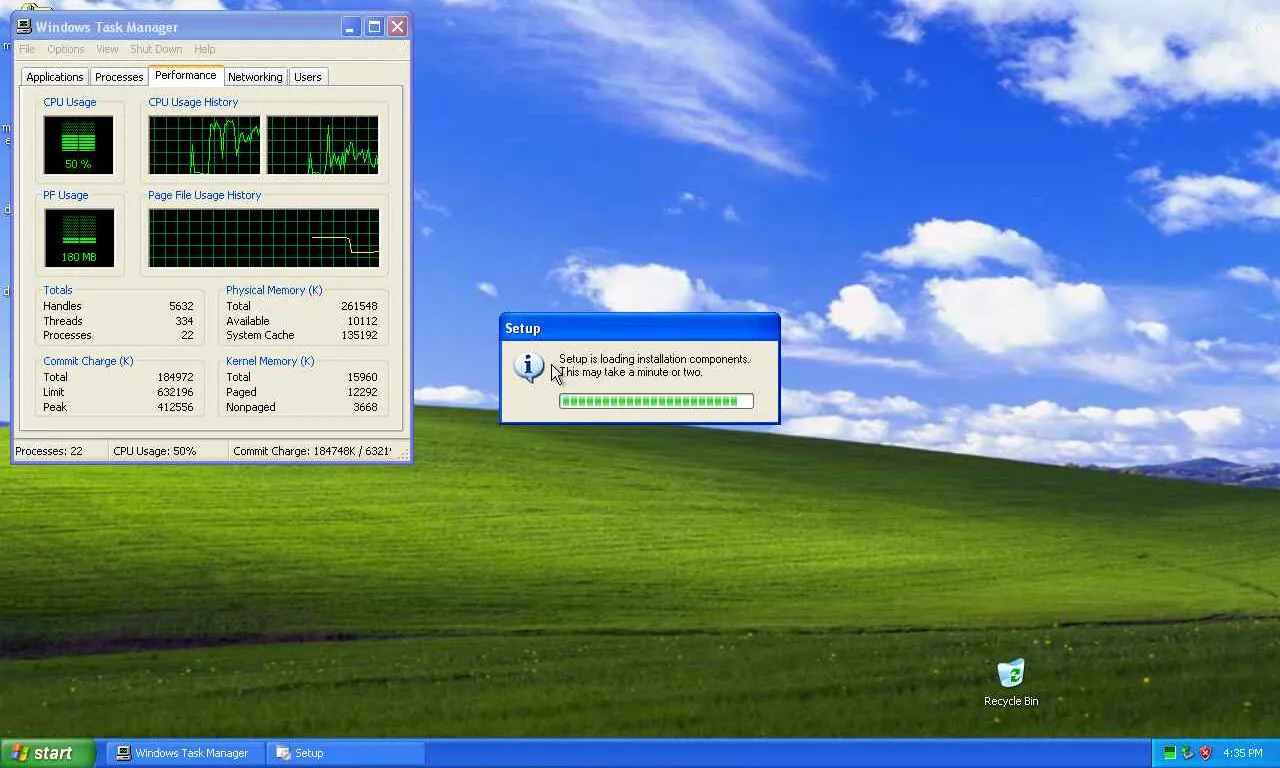The width and height of the screenshot is (1280, 768).
Task: Click the Nonpaged kernel memory value 3668
Action: (365, 407)
